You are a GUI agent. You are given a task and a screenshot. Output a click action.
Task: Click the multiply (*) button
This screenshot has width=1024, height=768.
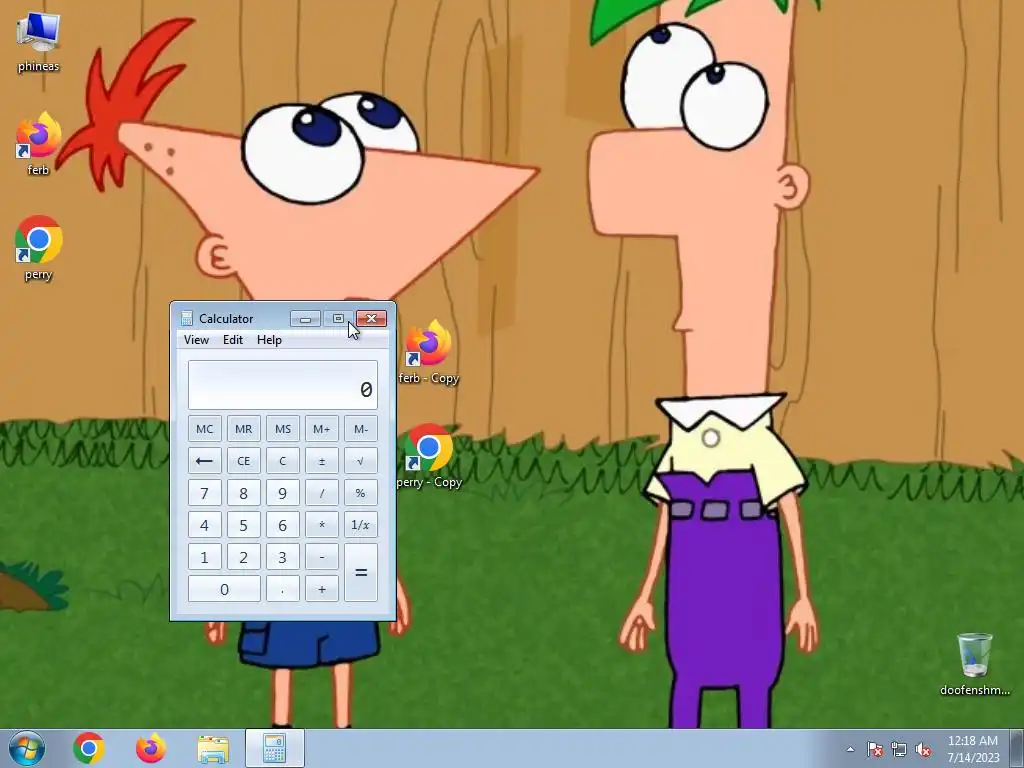[x=322, y=525]
